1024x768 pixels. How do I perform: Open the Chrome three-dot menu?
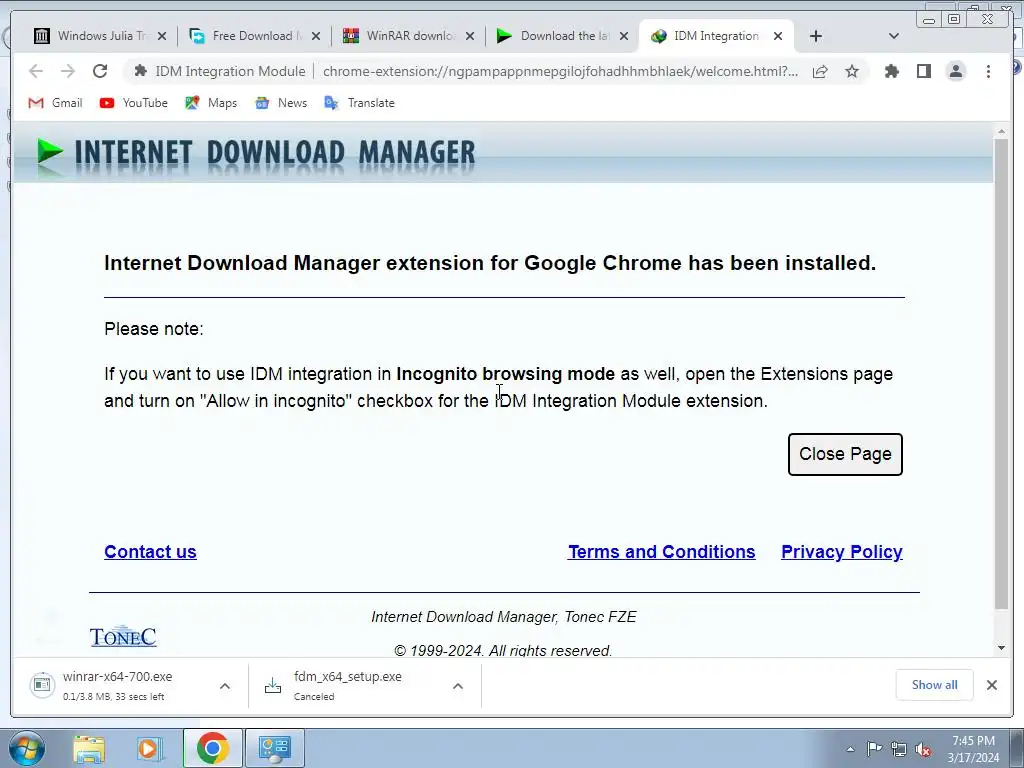tap(988, 71)
